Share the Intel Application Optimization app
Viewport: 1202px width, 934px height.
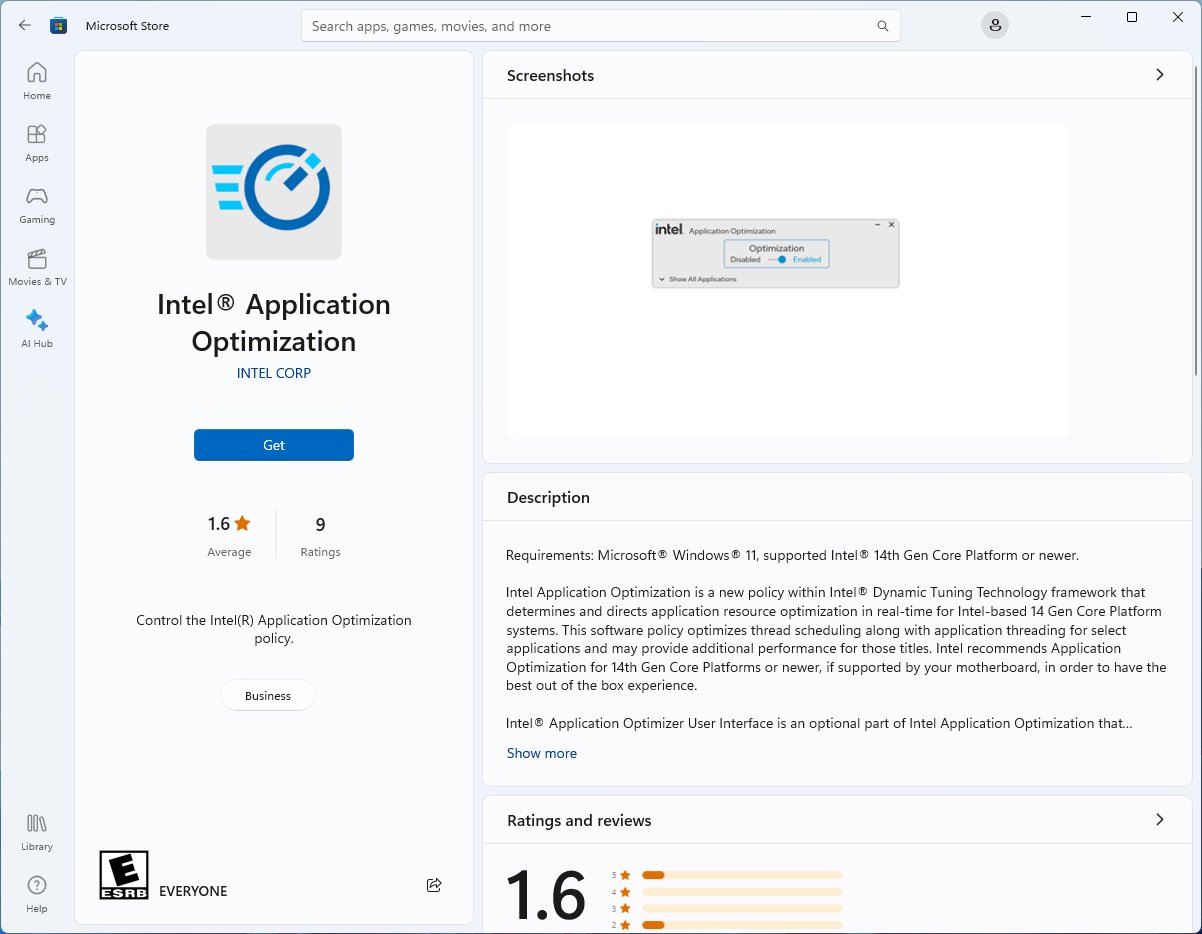pyautogui.click(x=434, y=885)
